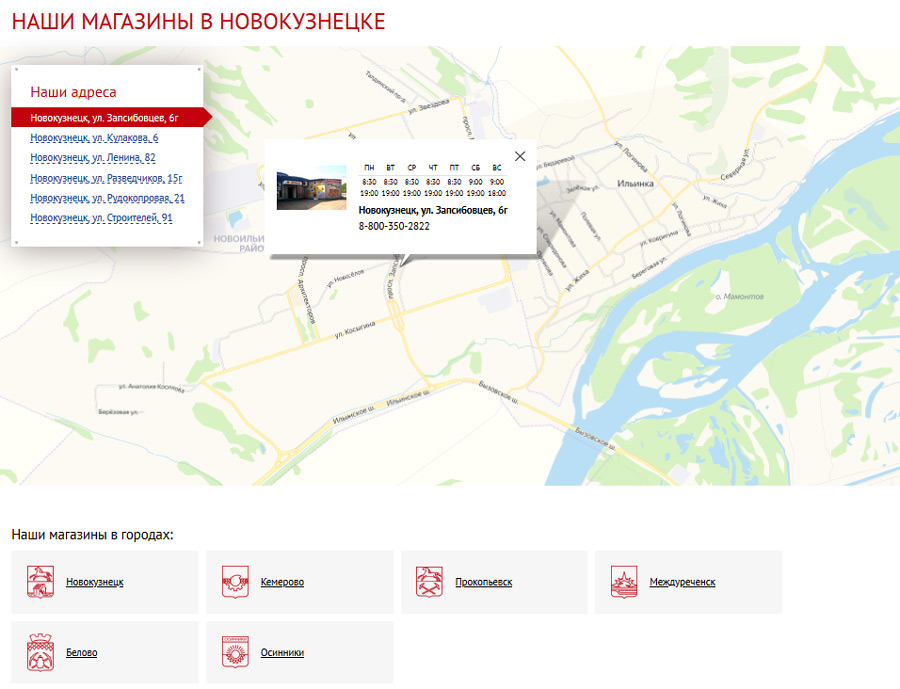The width and height of the screenshot is (900, 689).
Task: Select the Осинники coat of arms icon
Action: pyautogui.click(x=235, y=653)
